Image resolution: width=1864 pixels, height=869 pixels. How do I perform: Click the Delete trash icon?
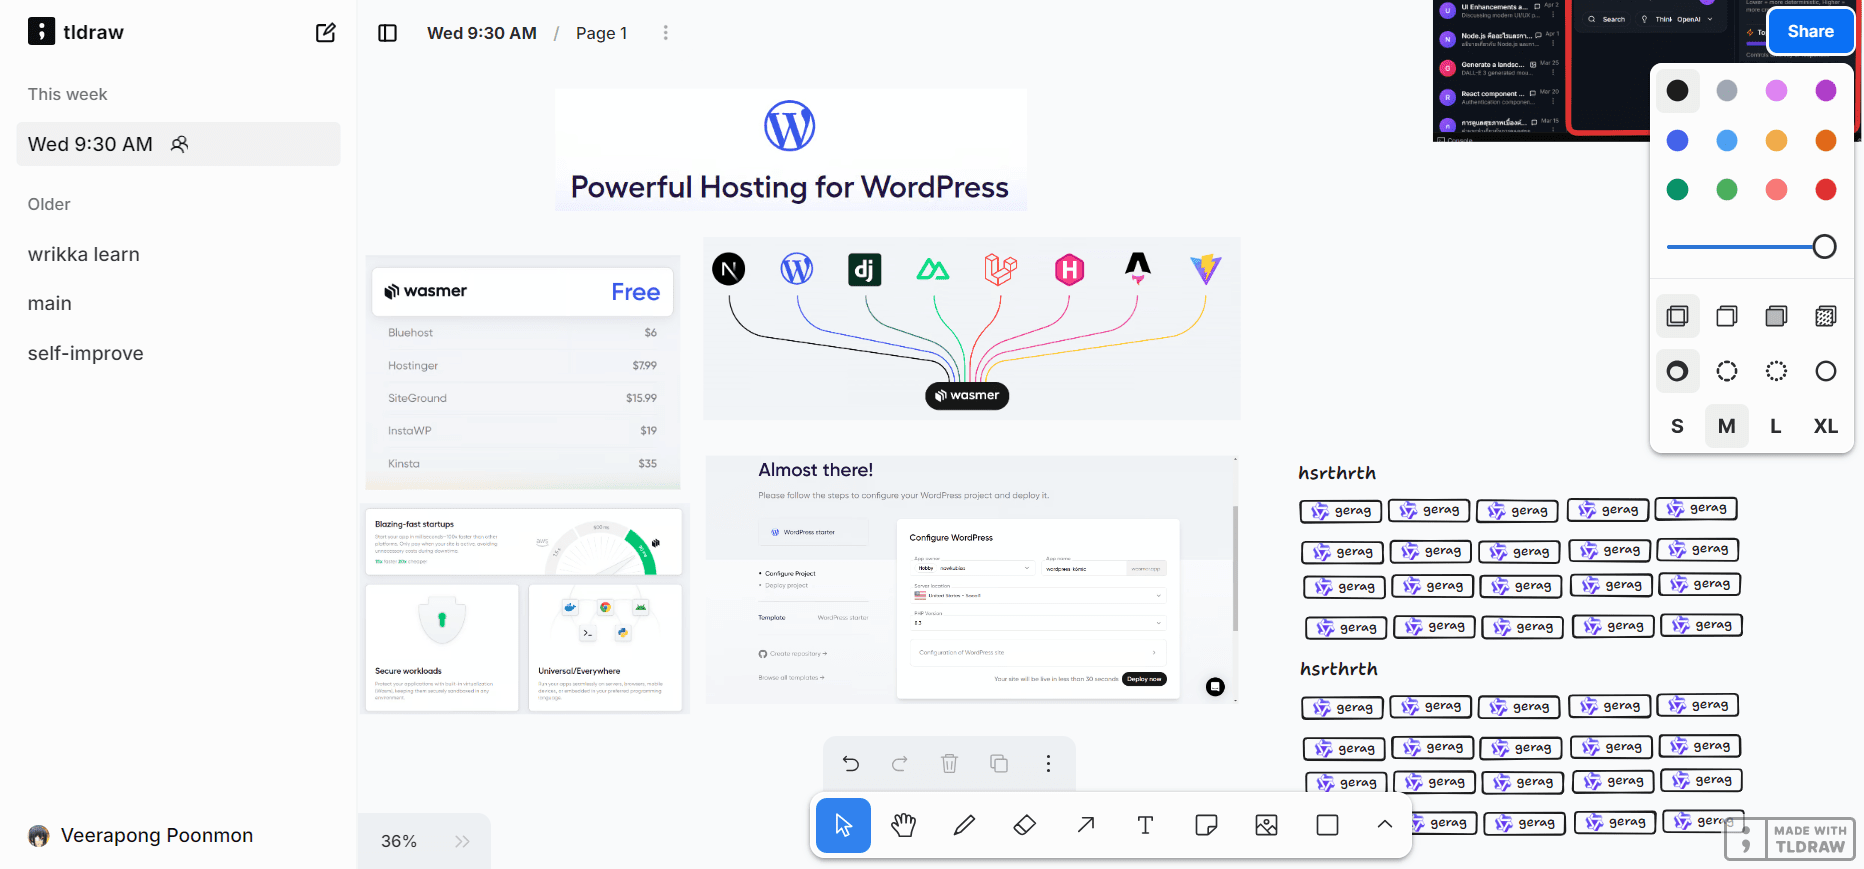tap(949, 764)
